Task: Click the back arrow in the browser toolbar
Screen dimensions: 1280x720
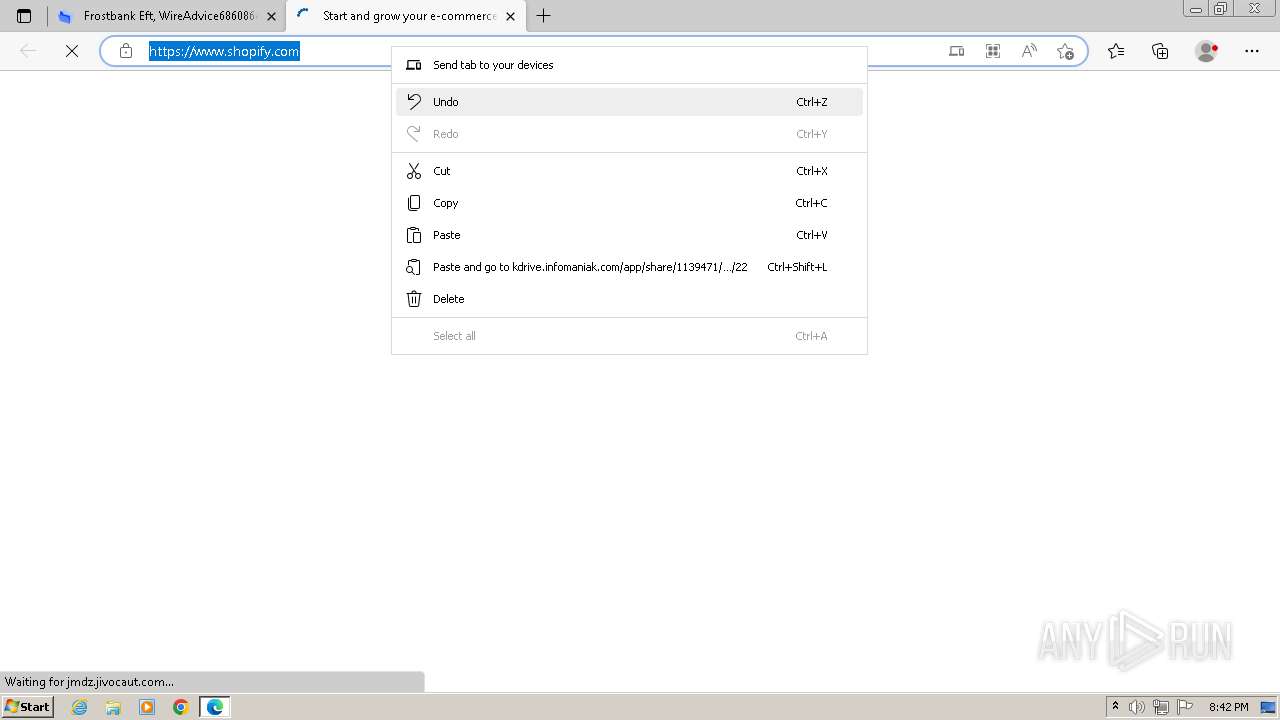Action: [x=28, y=51]
